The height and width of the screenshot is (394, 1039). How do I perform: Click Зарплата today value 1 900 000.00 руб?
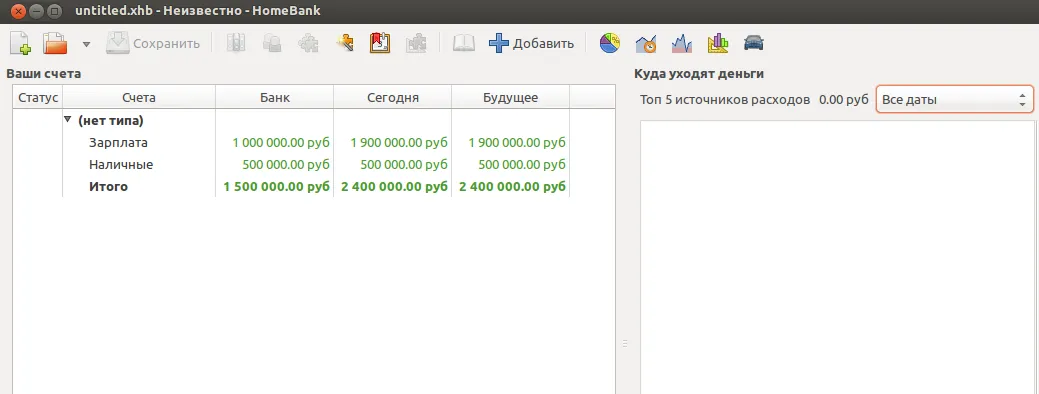399,142
